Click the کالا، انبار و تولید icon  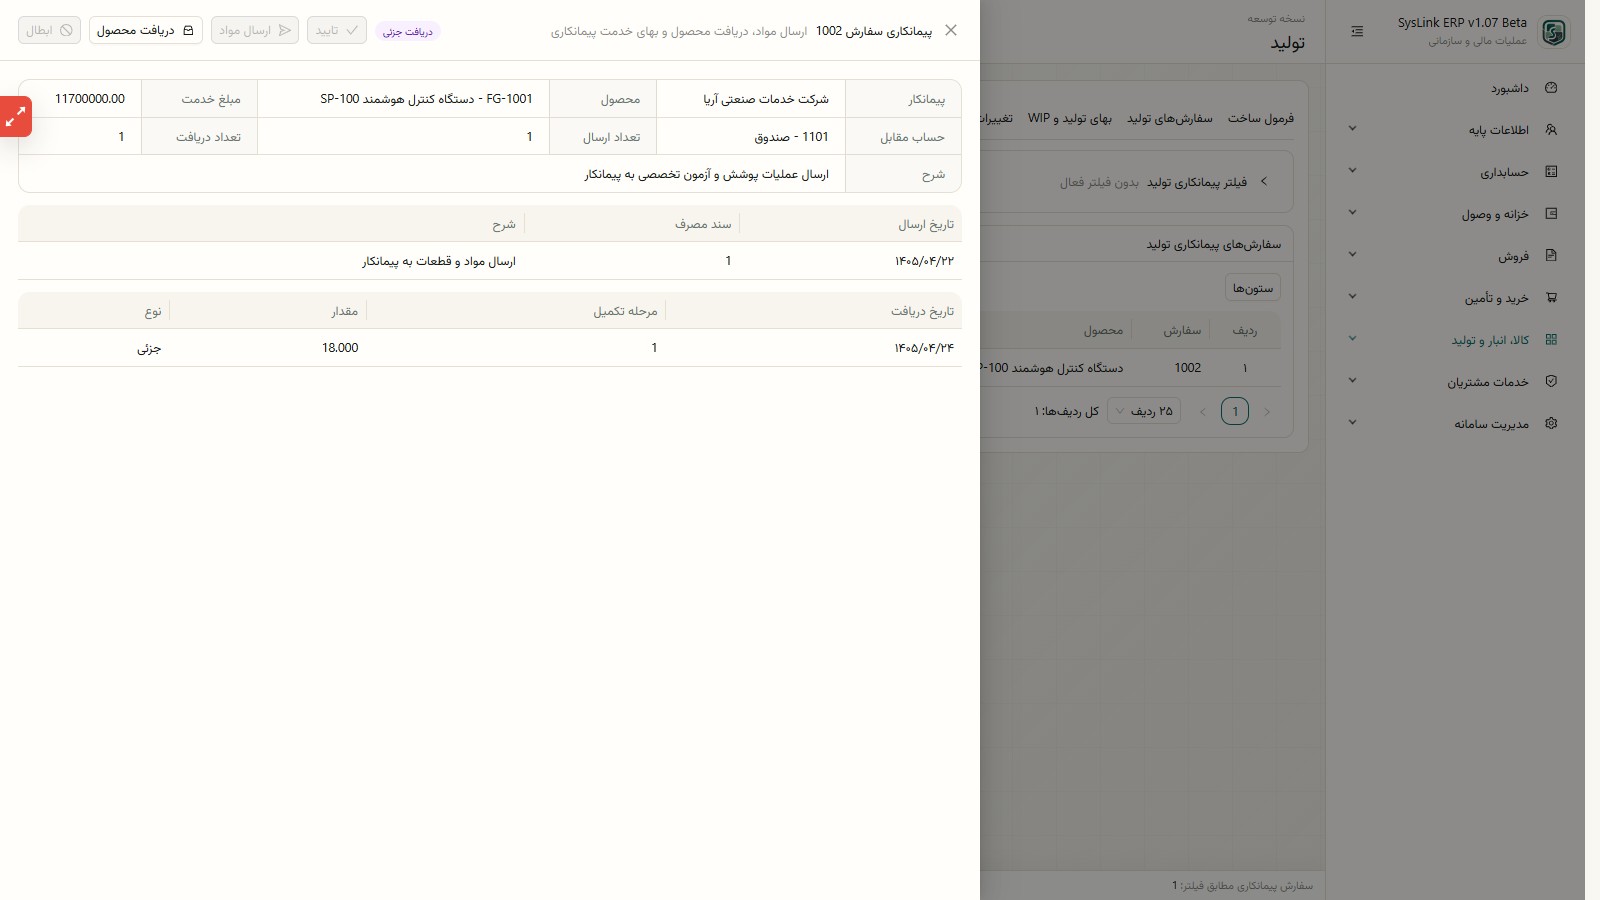click(x=1551, y=340)
